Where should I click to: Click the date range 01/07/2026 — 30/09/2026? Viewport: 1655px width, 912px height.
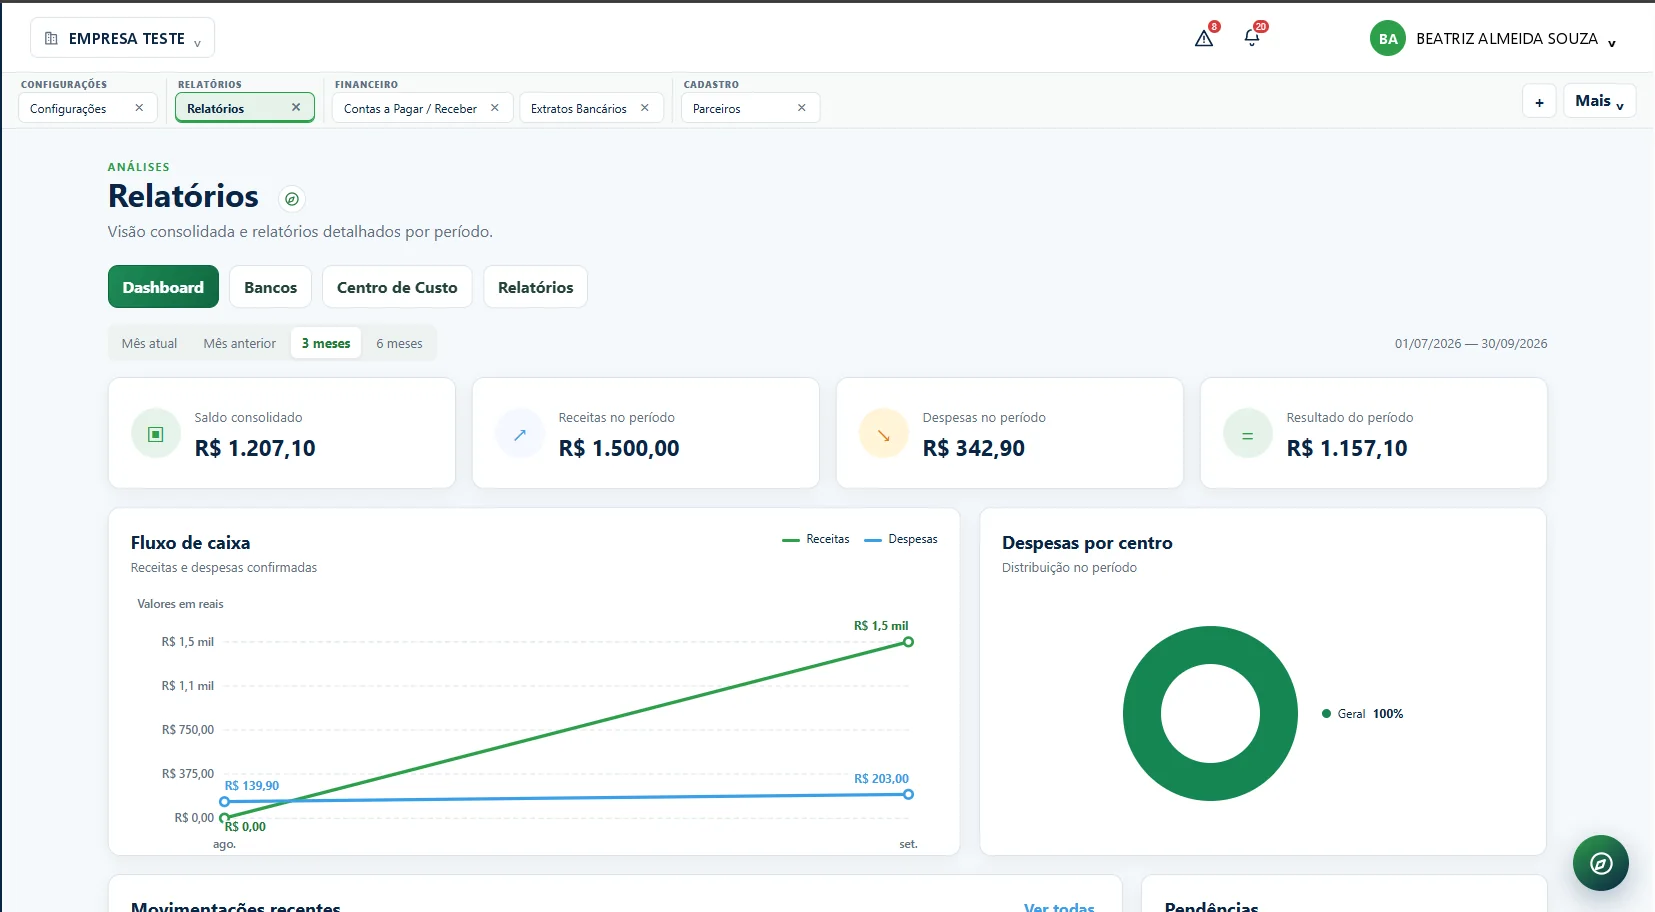coord(1471,343)
